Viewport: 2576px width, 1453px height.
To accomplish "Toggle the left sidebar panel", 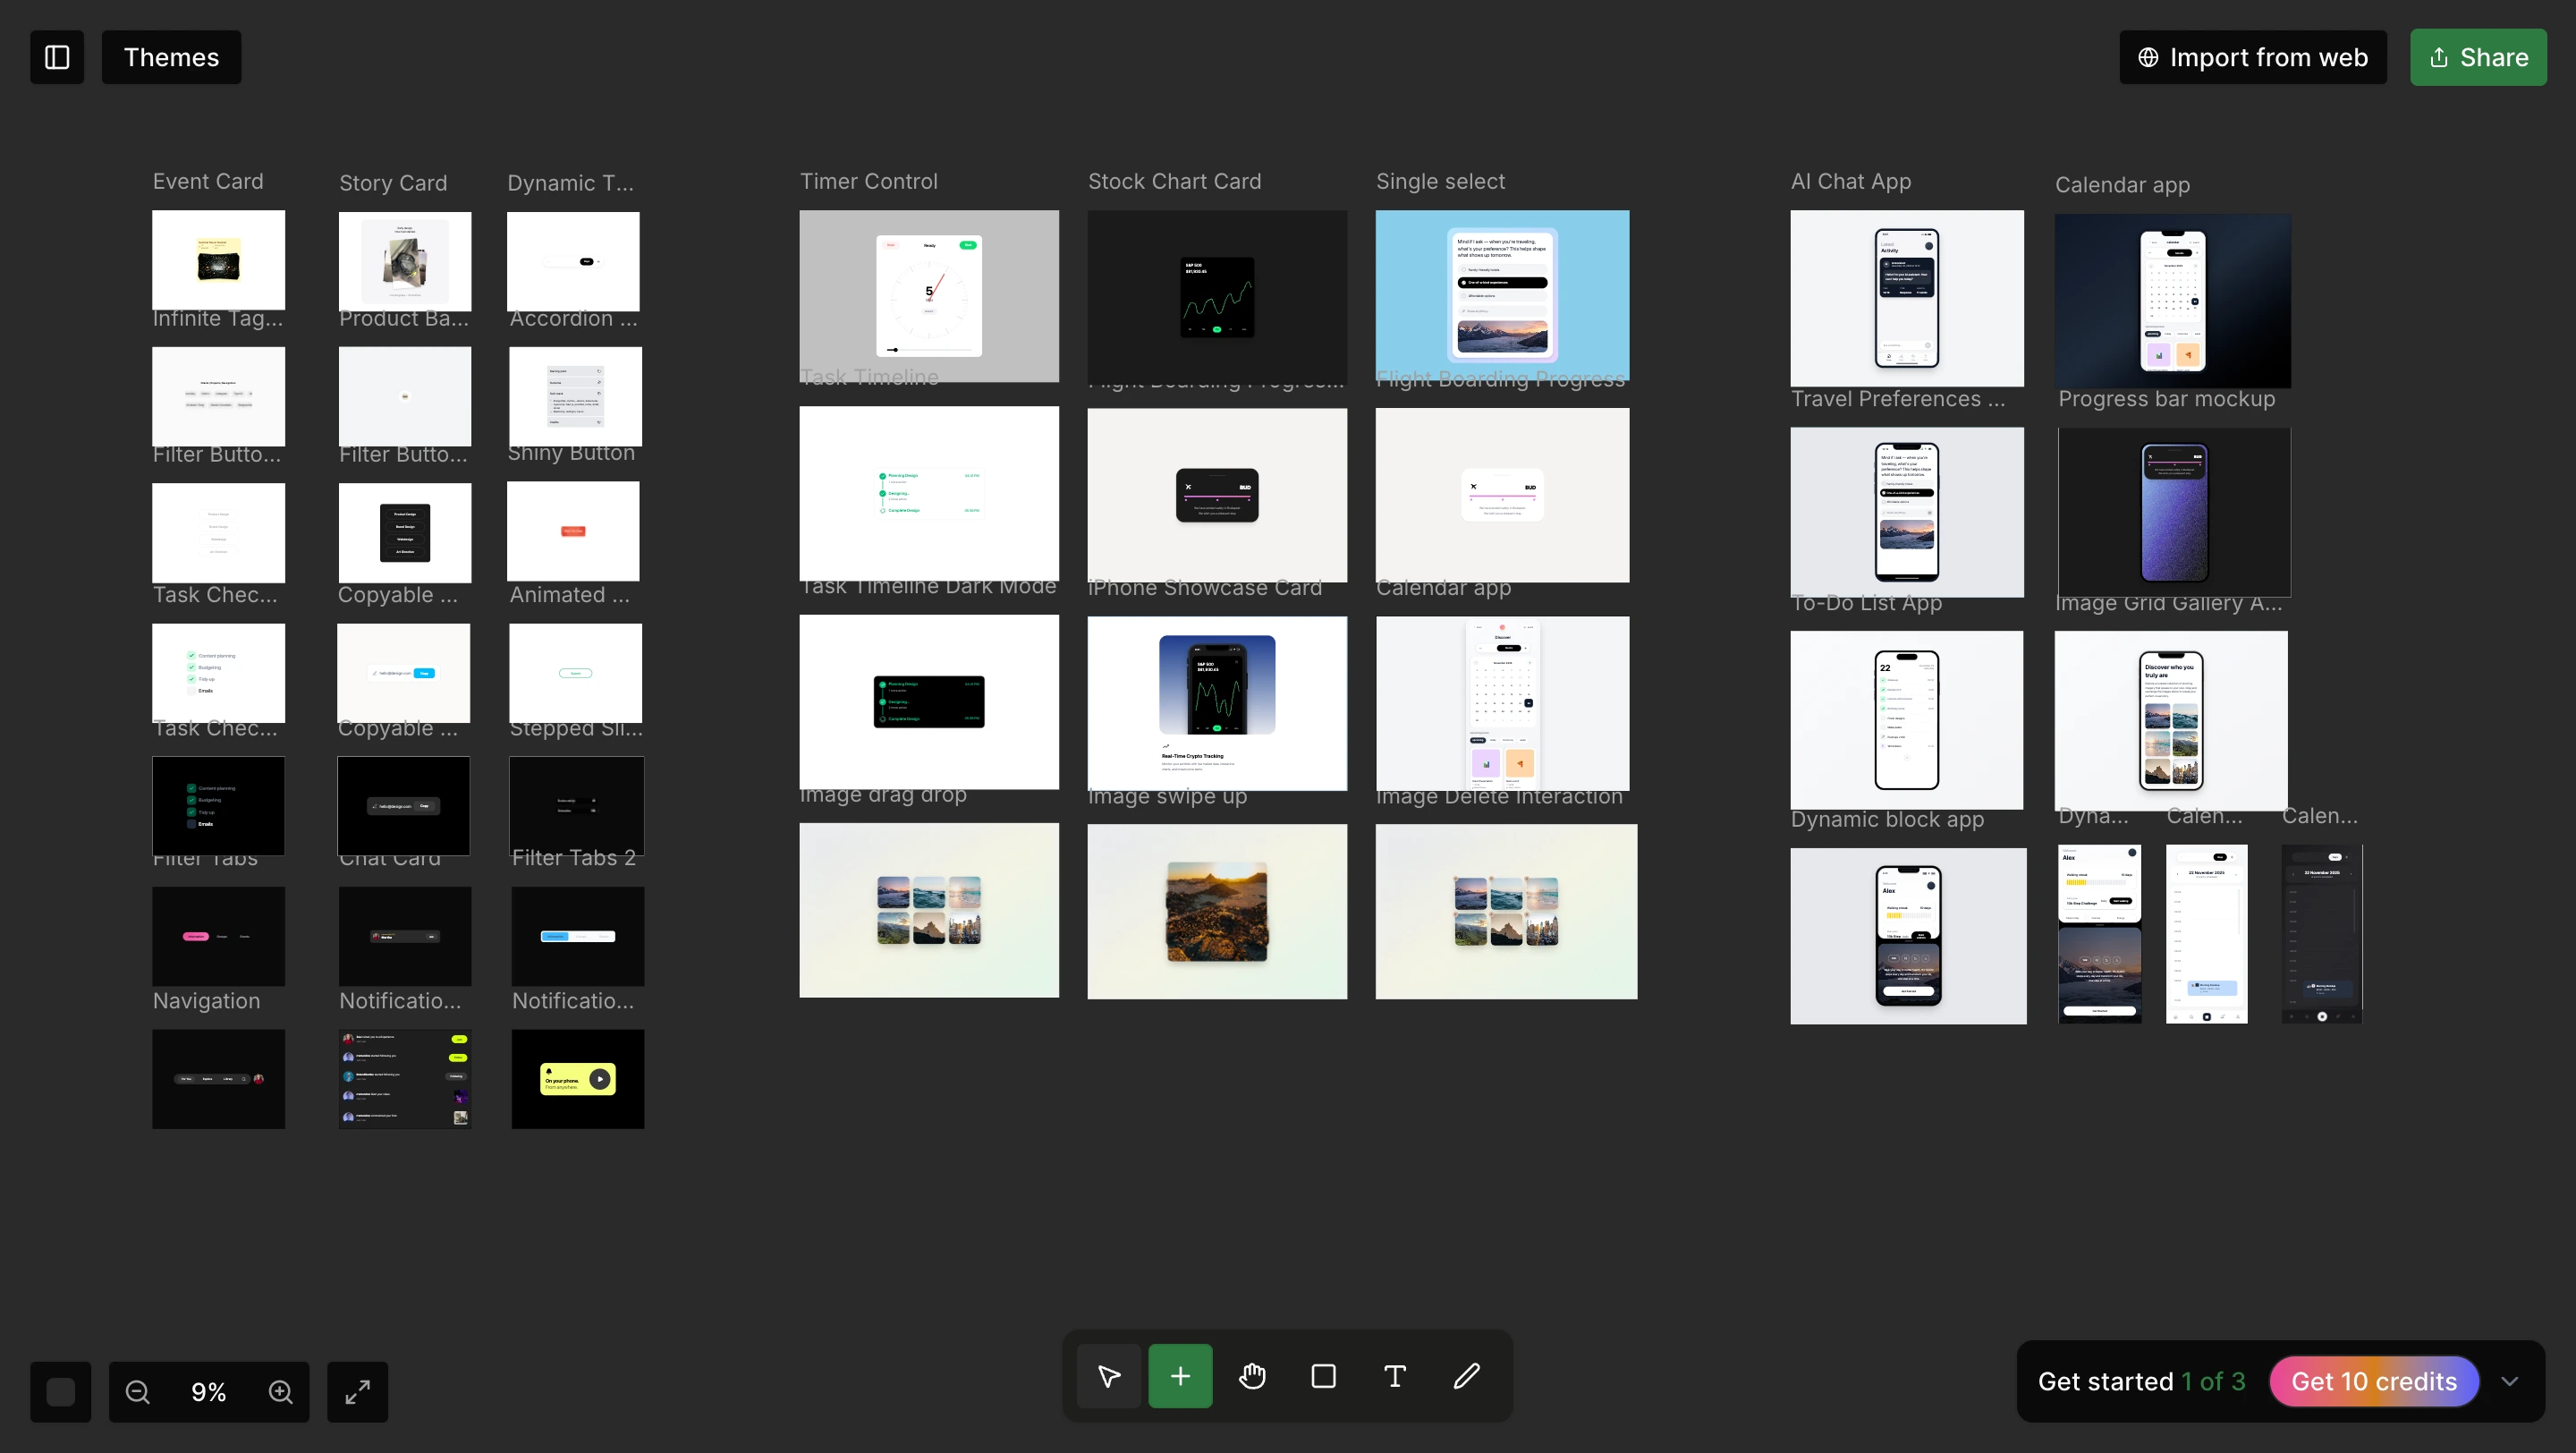I will click(56, 57).
